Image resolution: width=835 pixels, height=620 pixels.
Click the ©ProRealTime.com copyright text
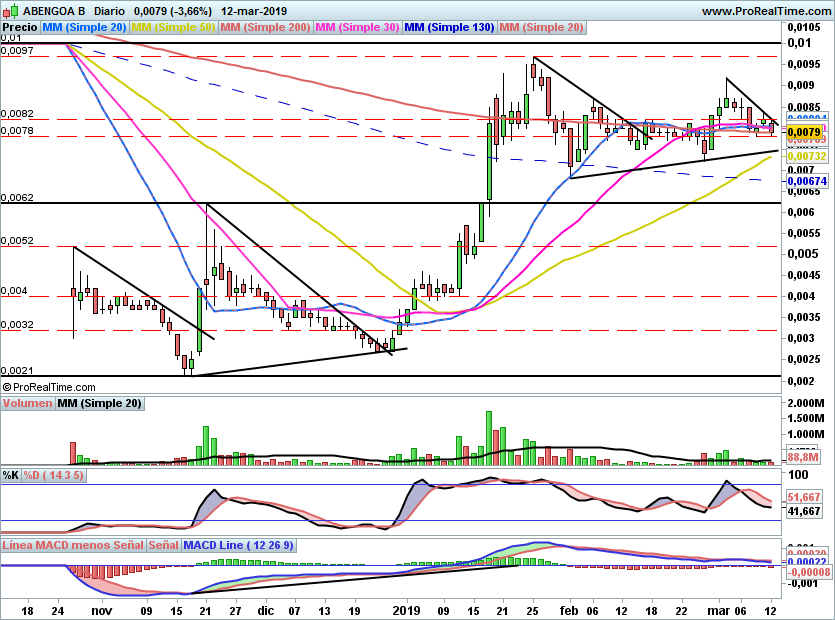point(49,387)
